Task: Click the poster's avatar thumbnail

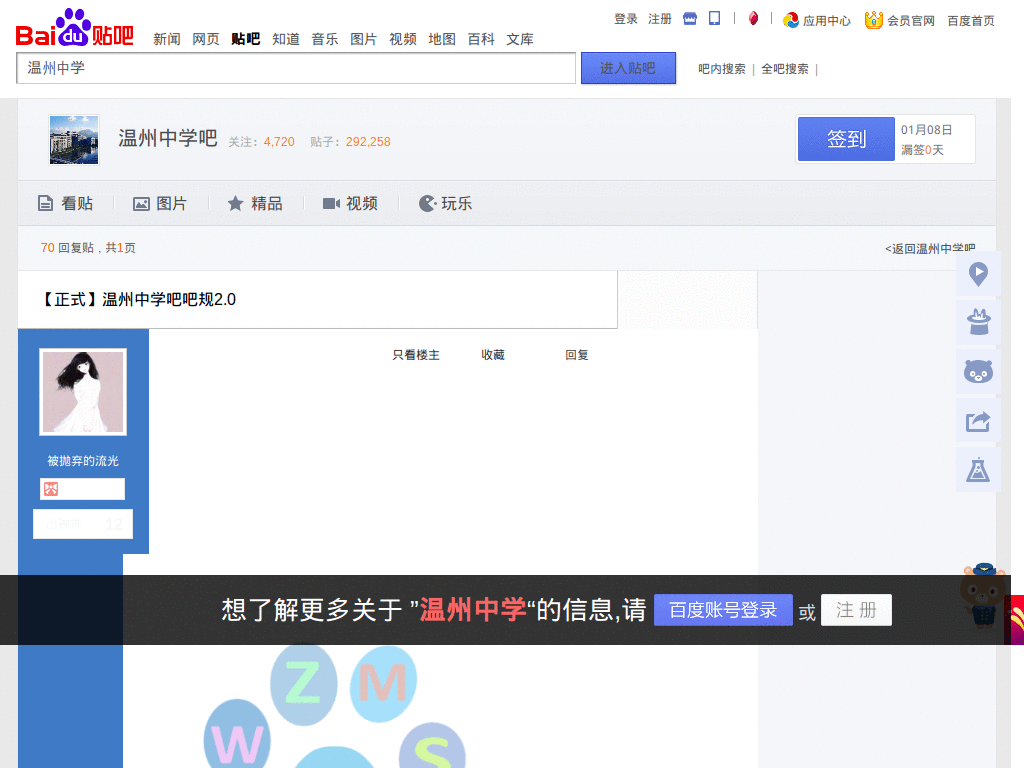Action: [x=83, y=392]
